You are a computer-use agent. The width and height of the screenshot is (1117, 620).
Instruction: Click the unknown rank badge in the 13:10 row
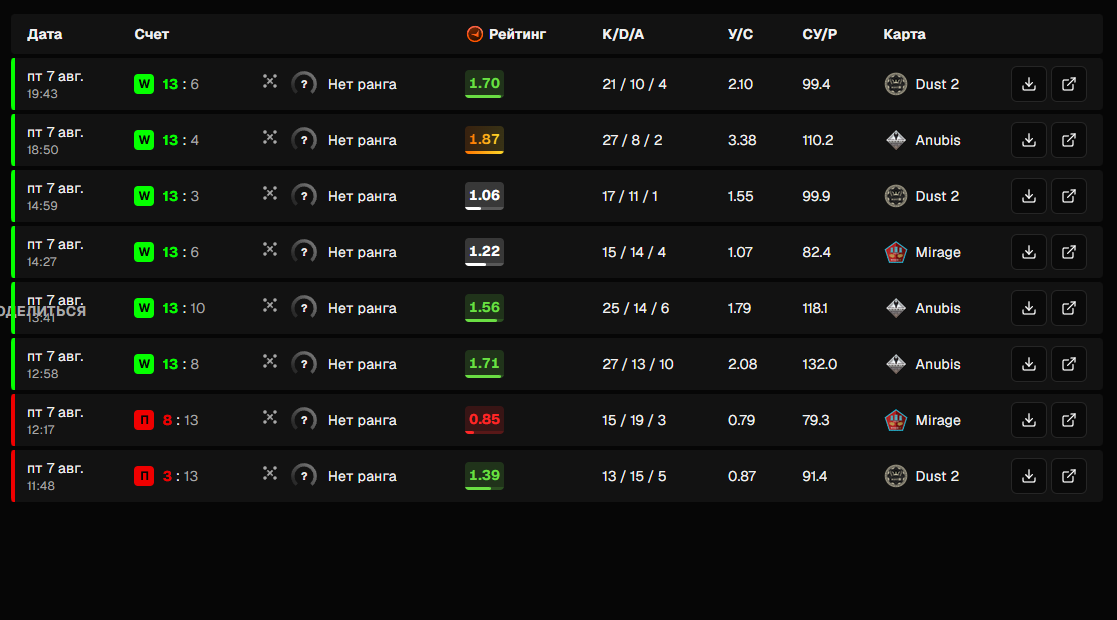point(304,308)
